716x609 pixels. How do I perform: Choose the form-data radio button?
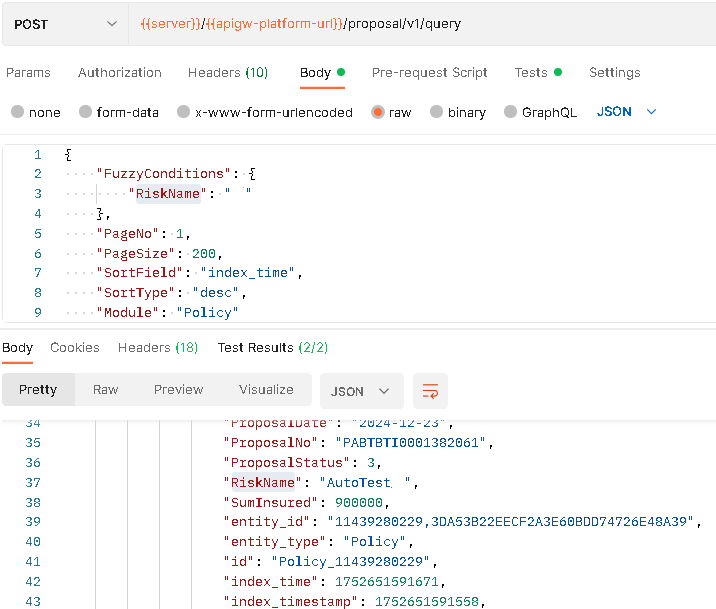86,112
